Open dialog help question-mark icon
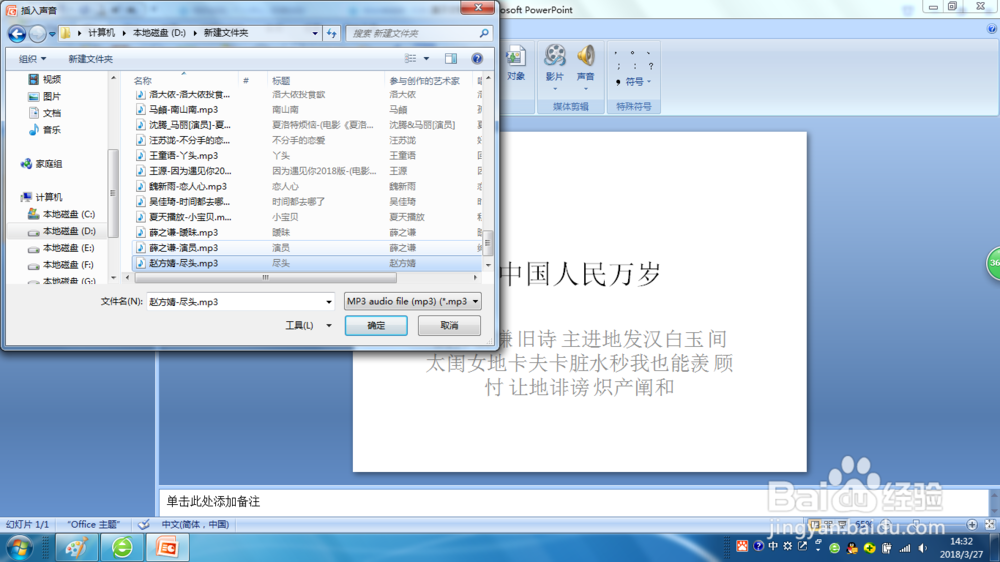This screenshot has width=1000, height=562. (477, 59)
